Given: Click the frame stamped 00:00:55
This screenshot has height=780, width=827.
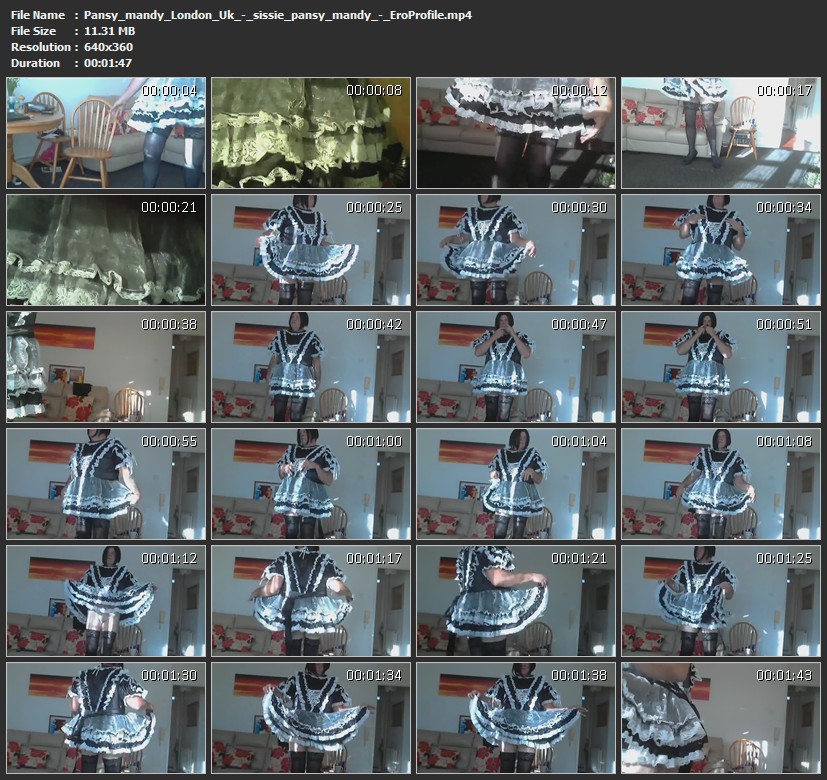Looking at the screenshot, I should (x=106, y=483).
